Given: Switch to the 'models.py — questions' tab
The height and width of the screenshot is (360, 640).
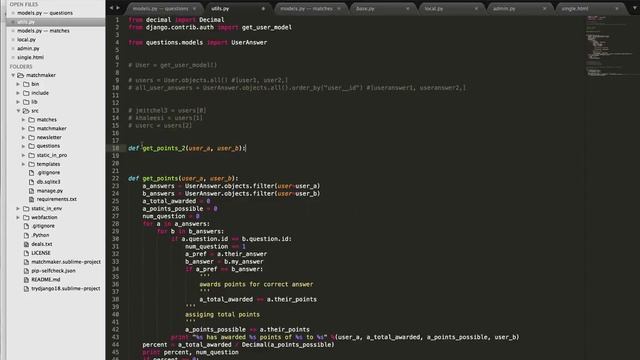Looking at the screenshot, I should pos(160,9).
